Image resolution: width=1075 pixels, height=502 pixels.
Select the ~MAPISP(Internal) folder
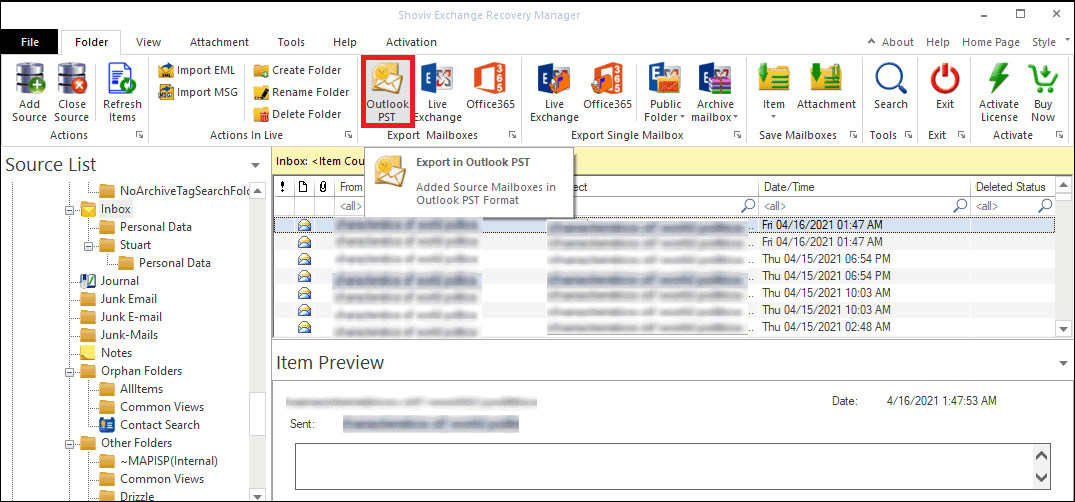[169, 461]
